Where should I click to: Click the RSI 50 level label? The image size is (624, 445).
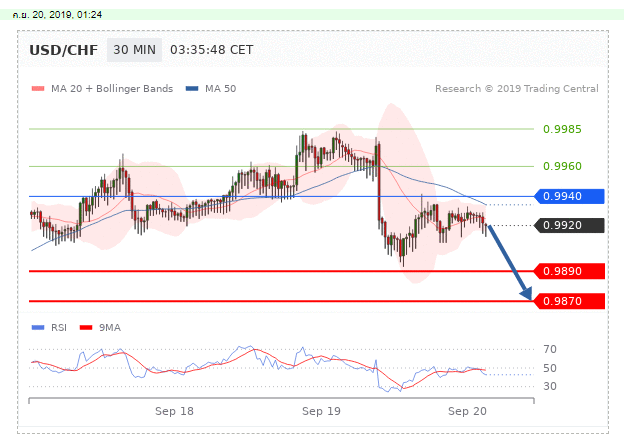[550, 368]
